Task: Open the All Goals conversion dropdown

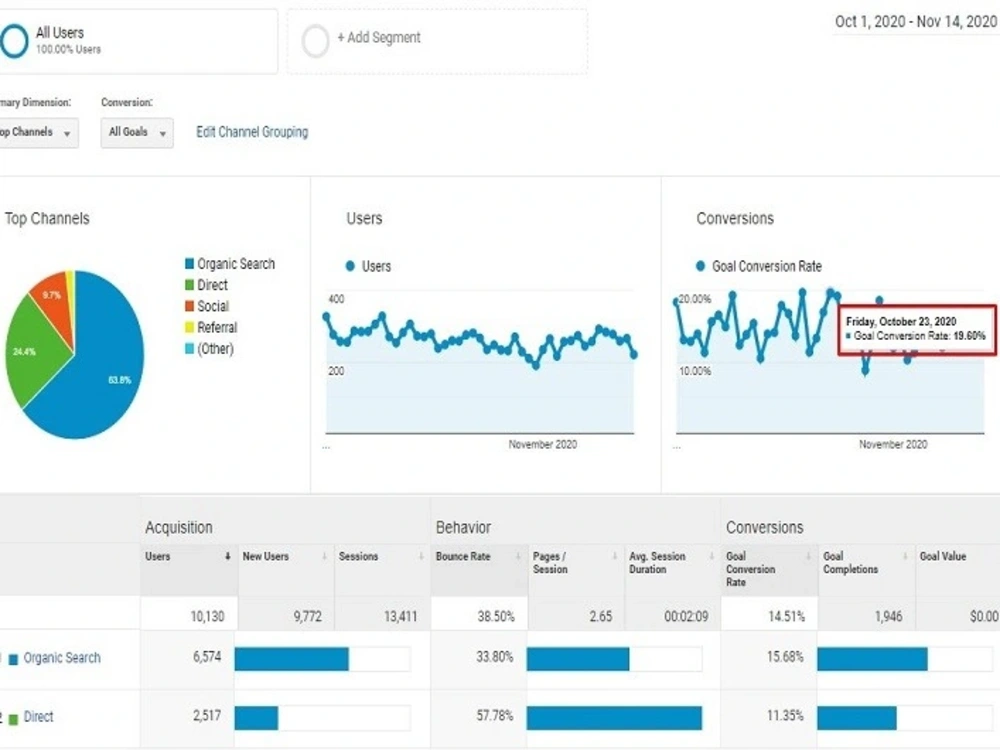Action: pyautogui.click(x=137, y=133)
